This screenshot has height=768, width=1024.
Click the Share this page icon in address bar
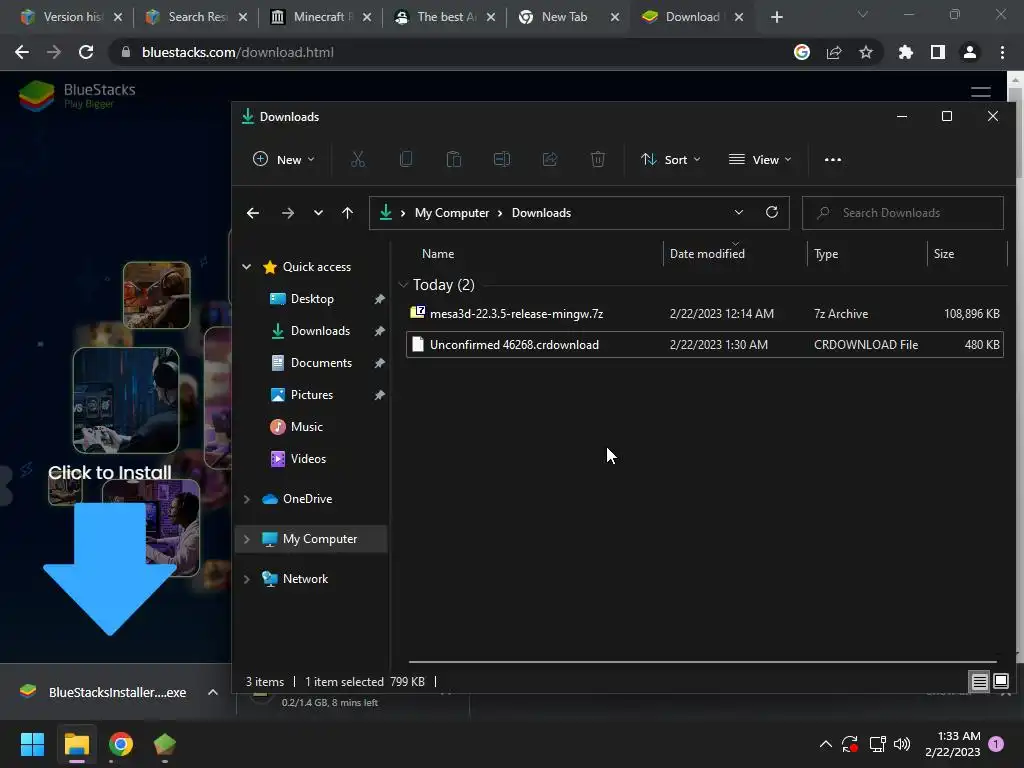point(834,52)
